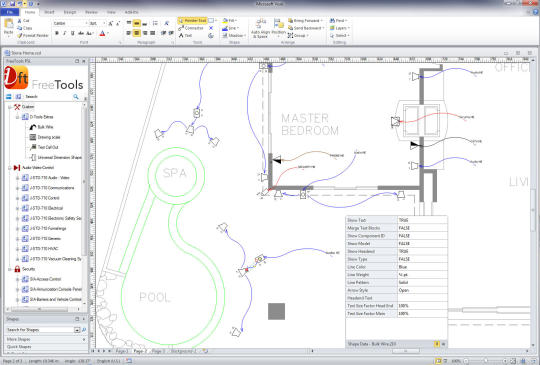Click the More Shapes button
The height and width of the screenshot is (365, 540).
[x=45, y=340]
